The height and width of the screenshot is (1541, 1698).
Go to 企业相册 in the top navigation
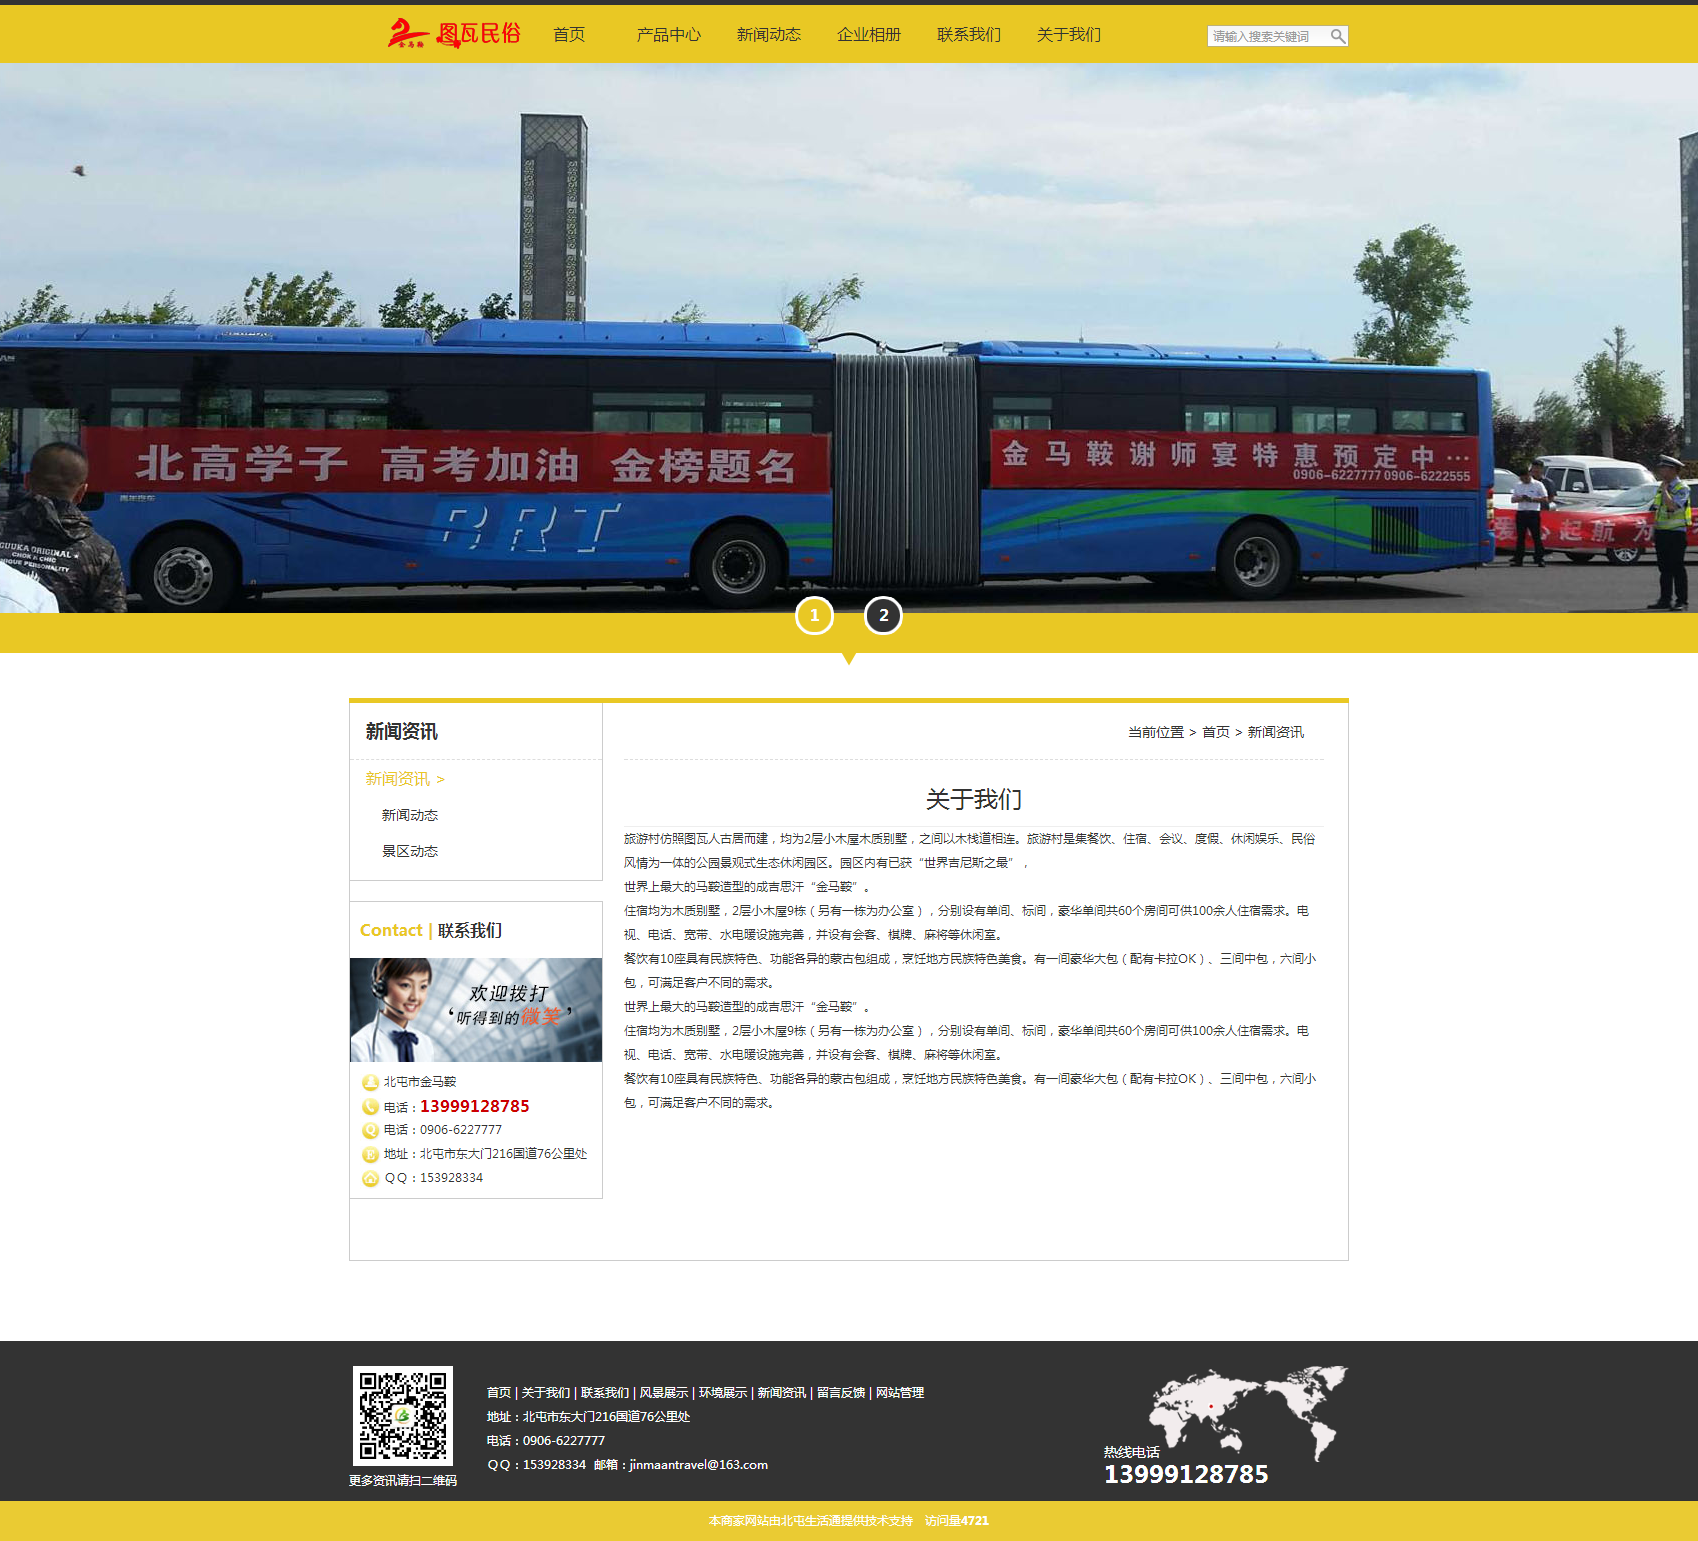point(868,35)
